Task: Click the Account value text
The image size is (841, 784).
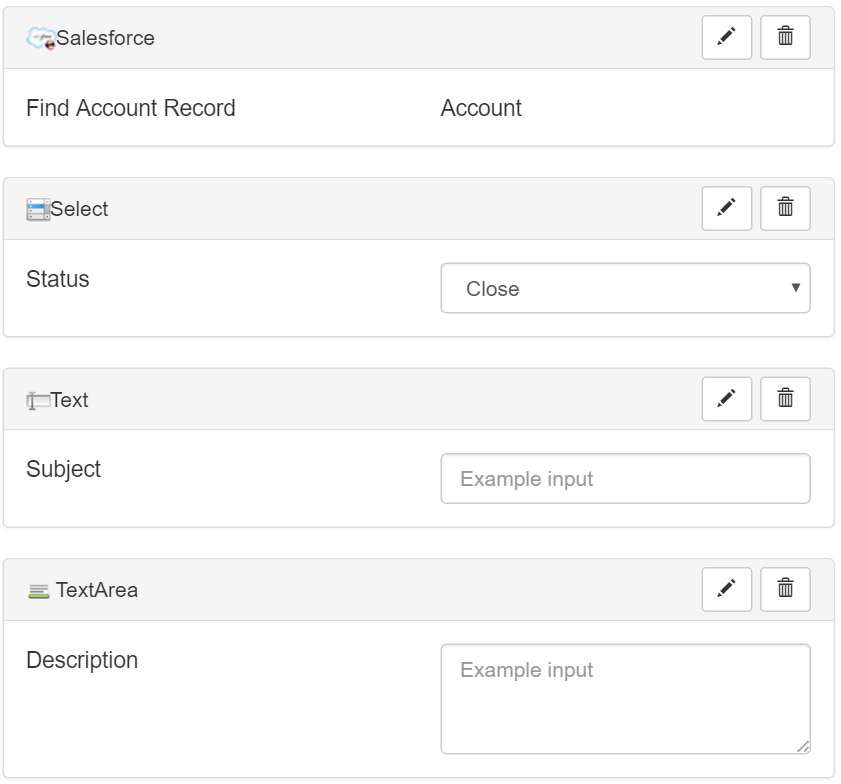Action: pyautogui.click(x=481, y=108)
